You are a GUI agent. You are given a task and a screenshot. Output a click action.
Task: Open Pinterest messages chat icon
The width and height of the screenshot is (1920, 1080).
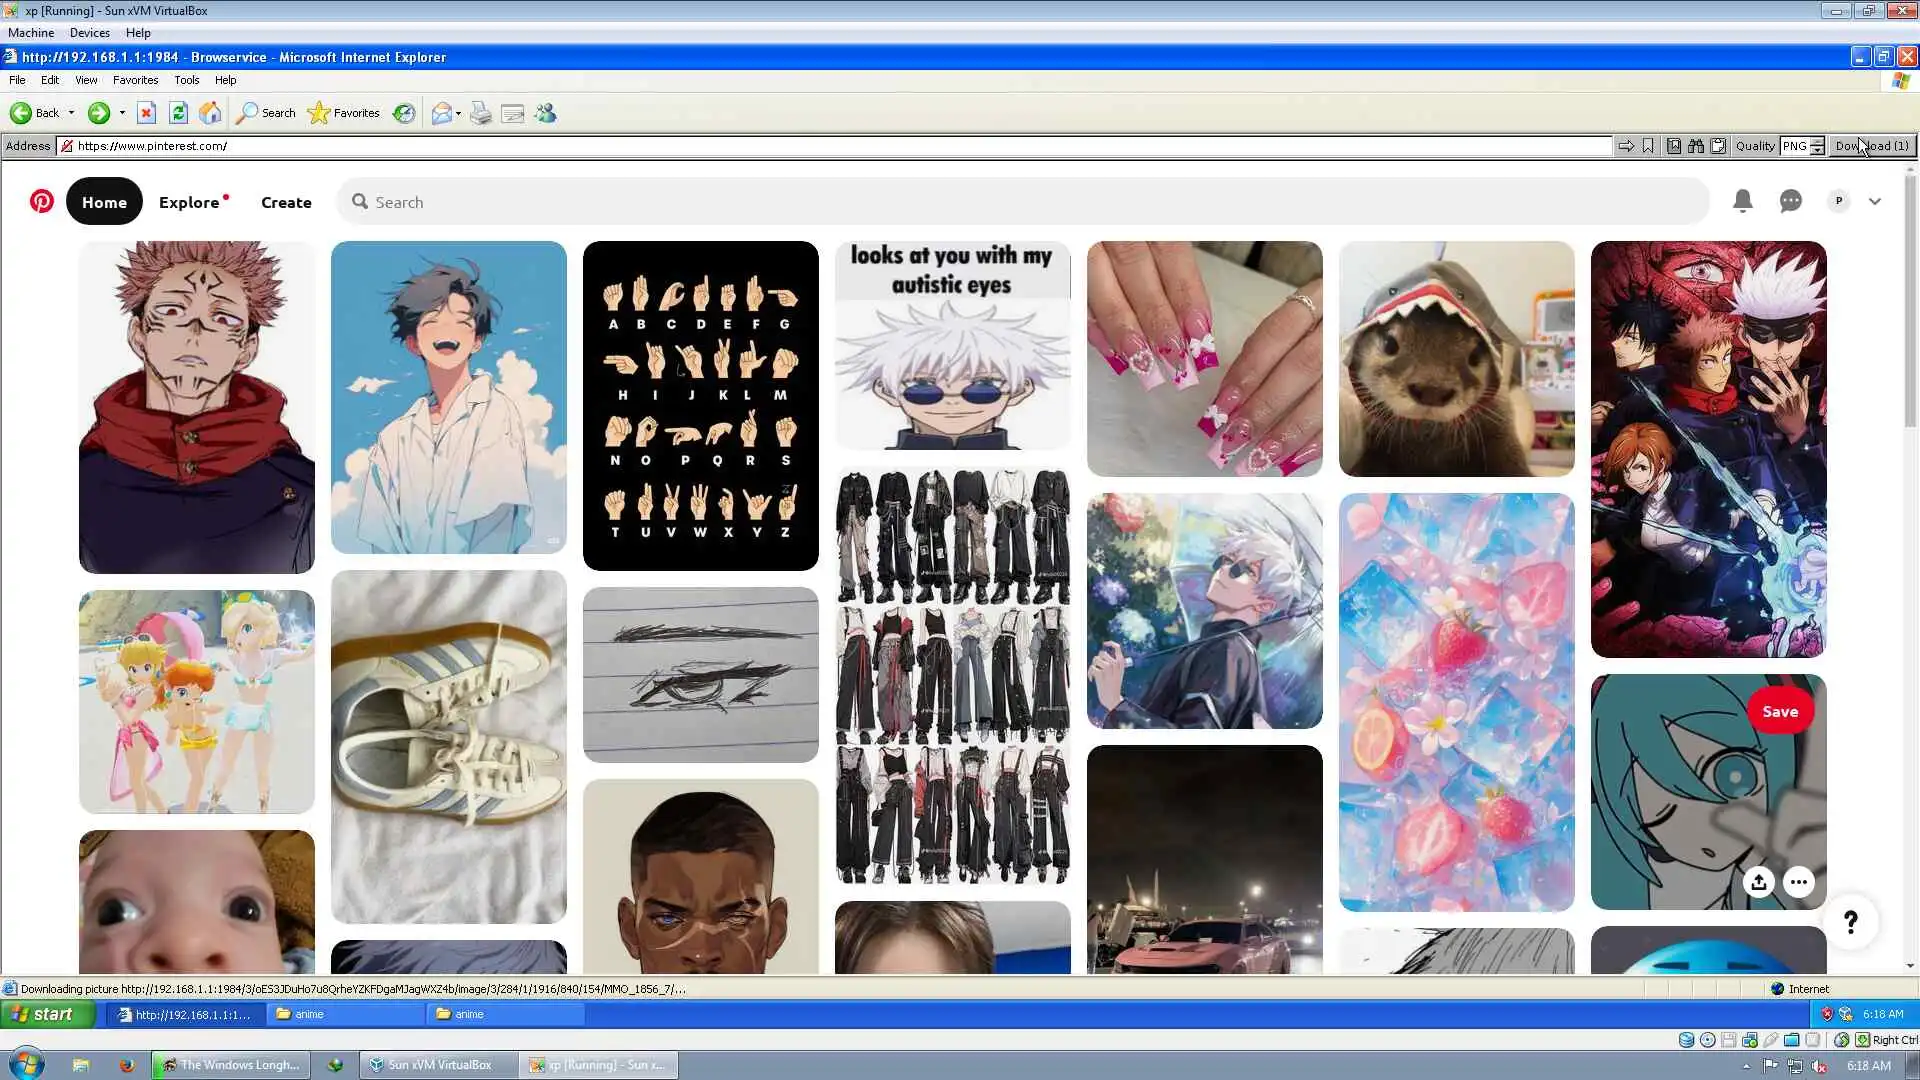point(1790,201)
